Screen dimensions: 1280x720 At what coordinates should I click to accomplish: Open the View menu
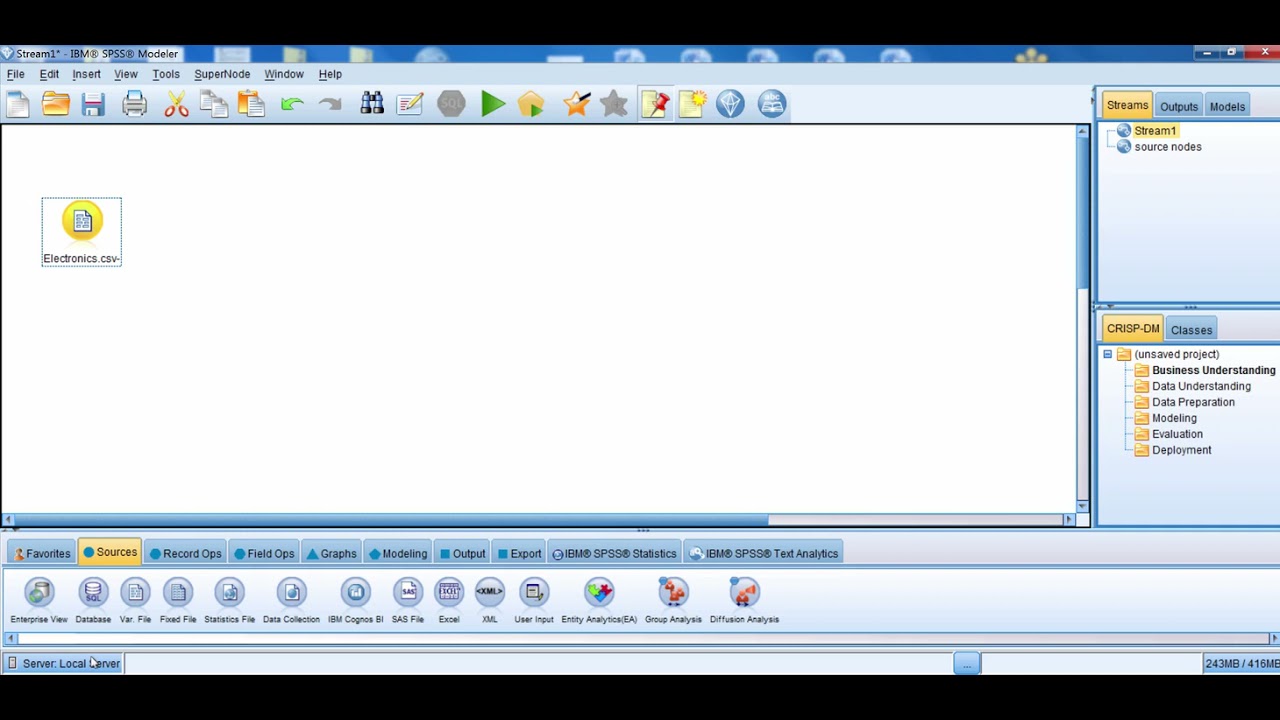point(126,74)
